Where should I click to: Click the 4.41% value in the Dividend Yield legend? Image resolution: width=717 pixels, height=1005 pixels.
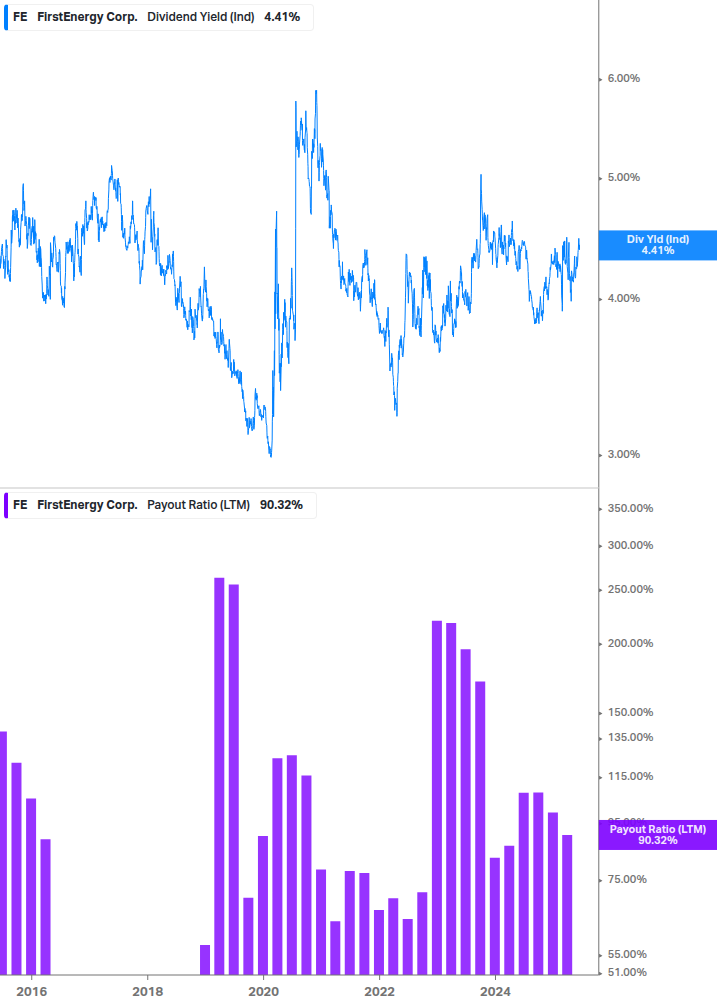[282, 17]
